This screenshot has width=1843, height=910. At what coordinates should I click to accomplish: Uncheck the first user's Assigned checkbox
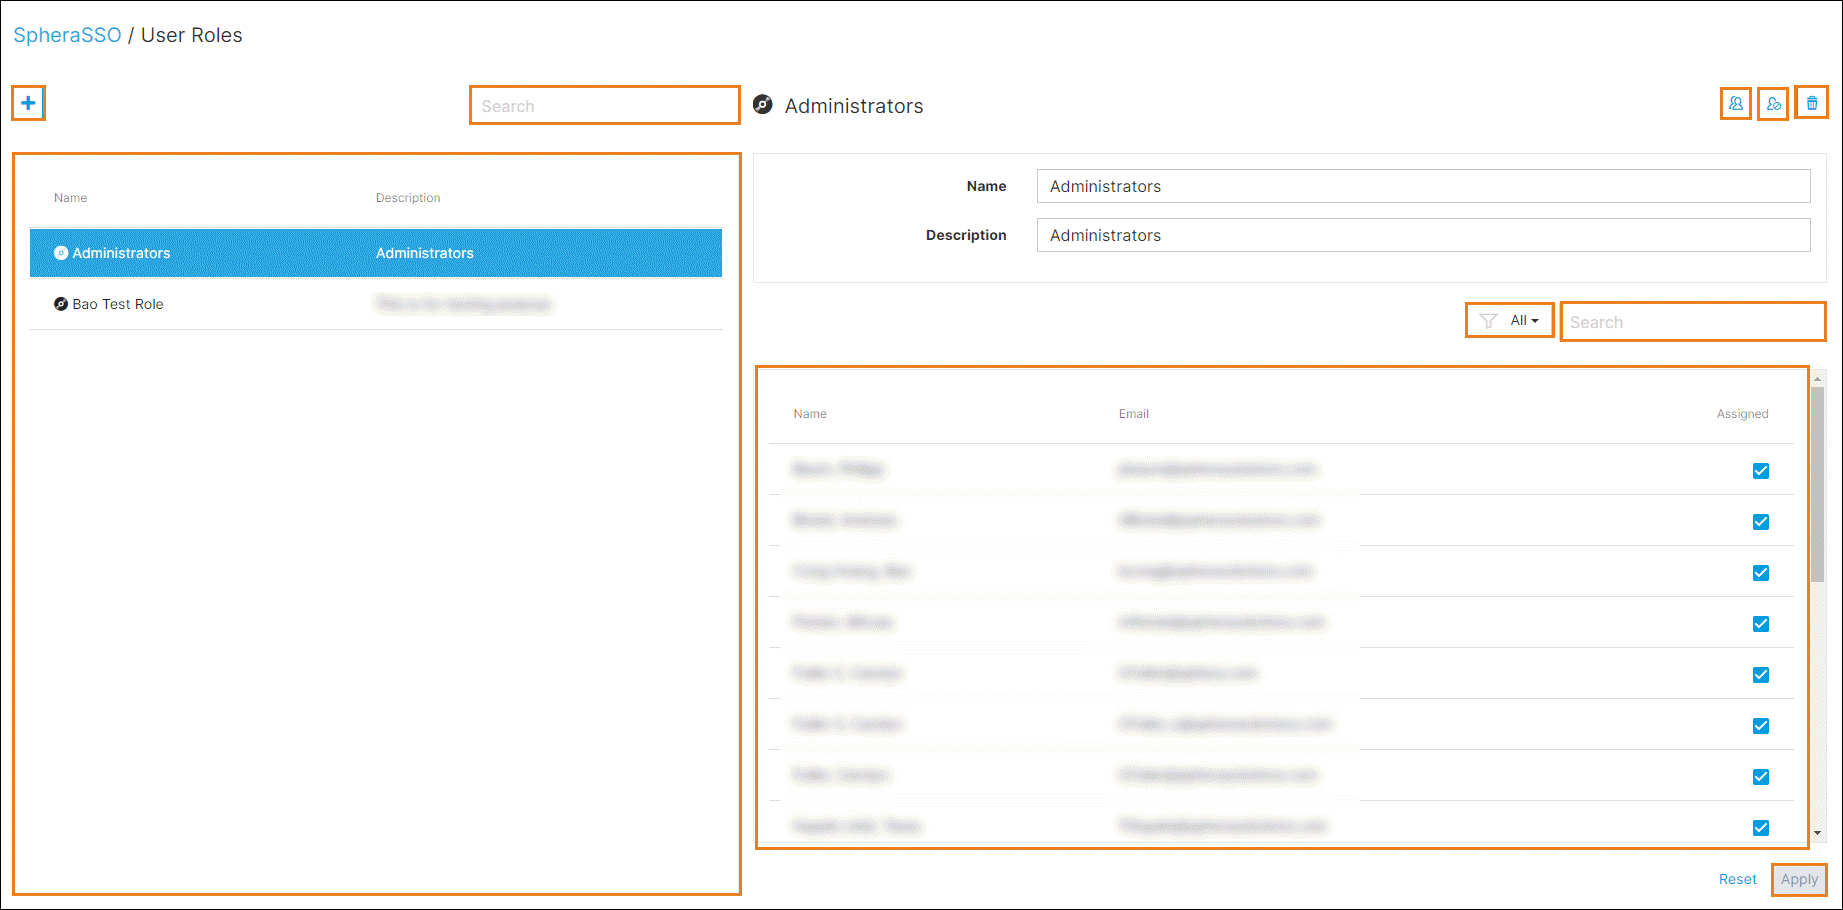tap(1760, 471)
